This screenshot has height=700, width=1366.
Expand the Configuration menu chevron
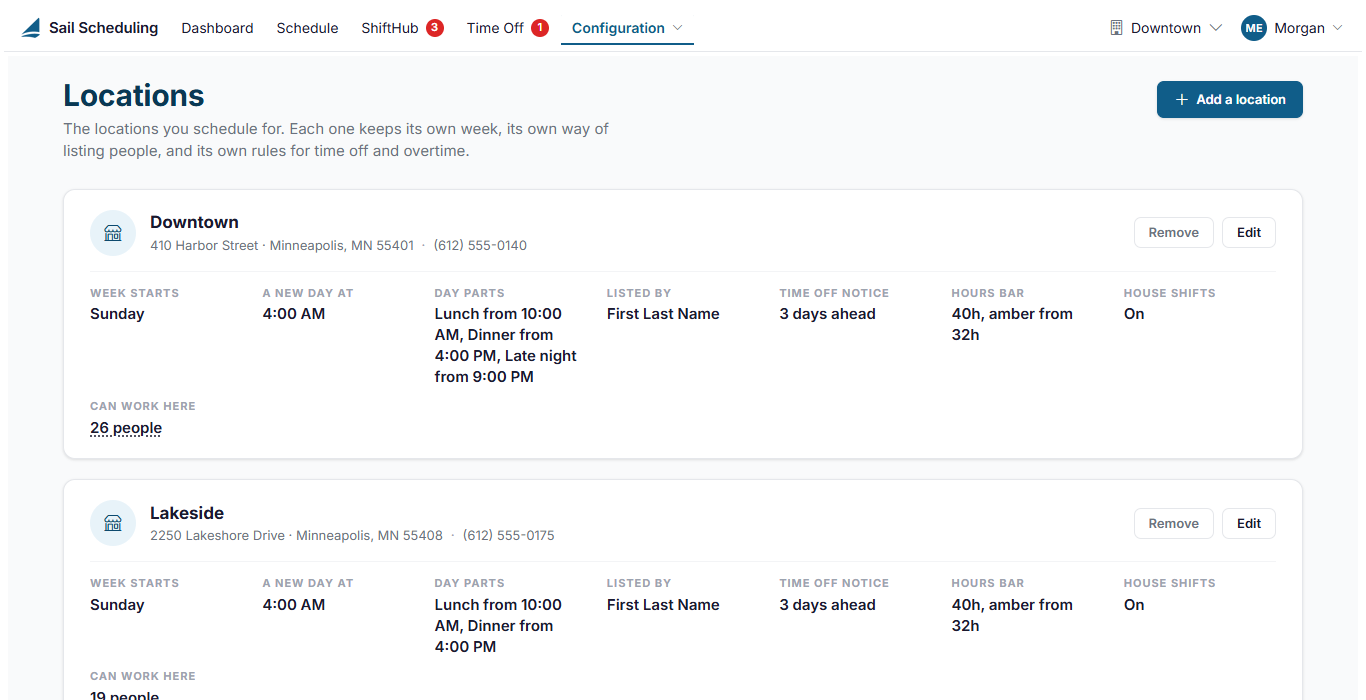point(678,28)
